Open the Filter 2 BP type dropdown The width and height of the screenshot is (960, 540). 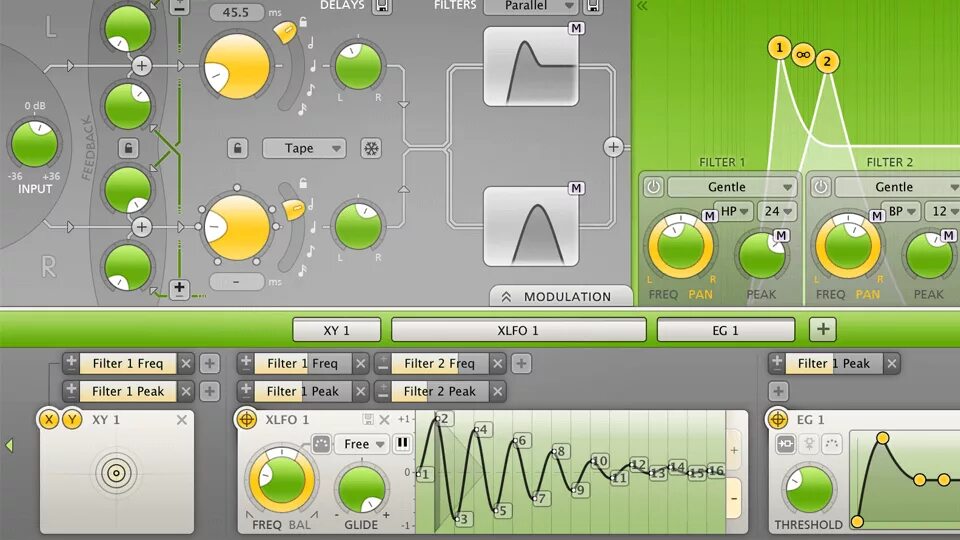[x=901, y=211]
